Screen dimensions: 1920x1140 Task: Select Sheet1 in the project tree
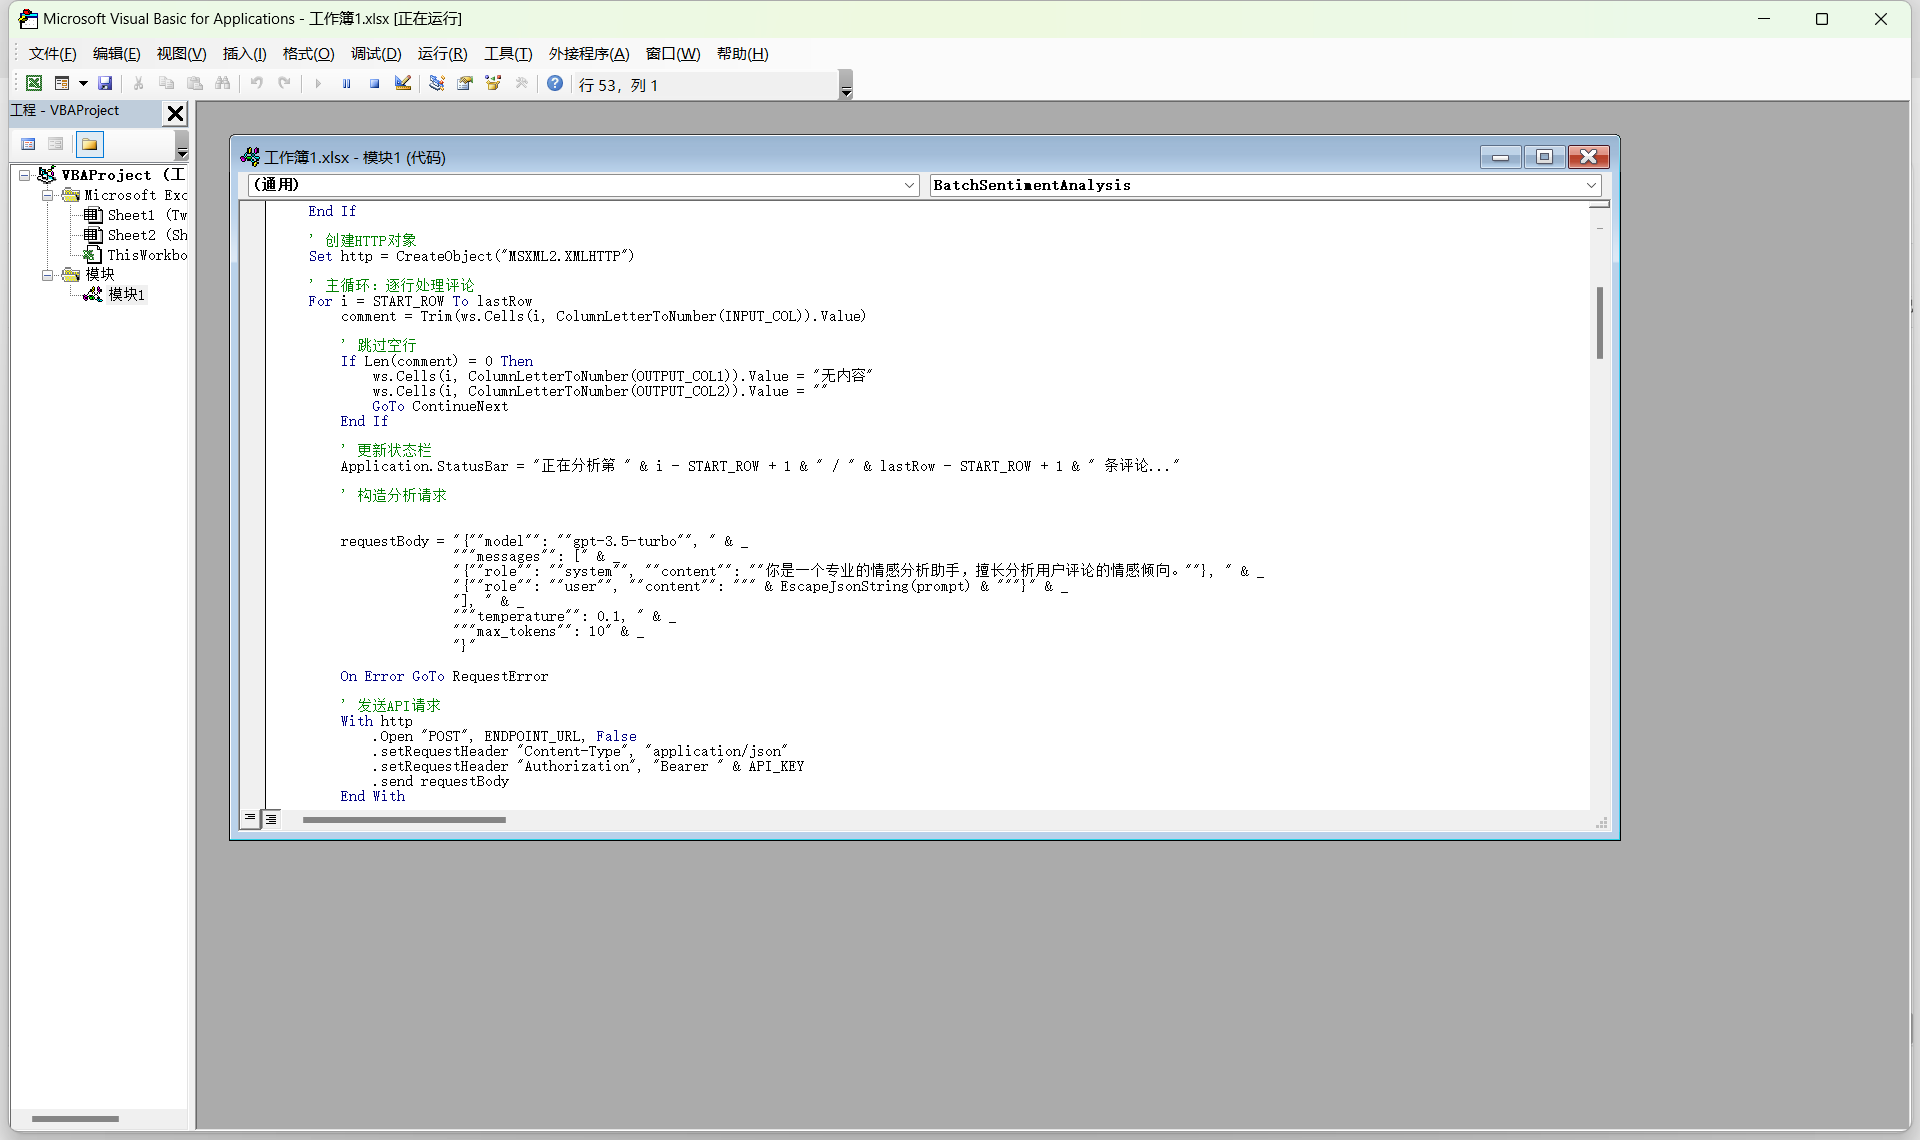pyautogui.click(x=131, y=215)
